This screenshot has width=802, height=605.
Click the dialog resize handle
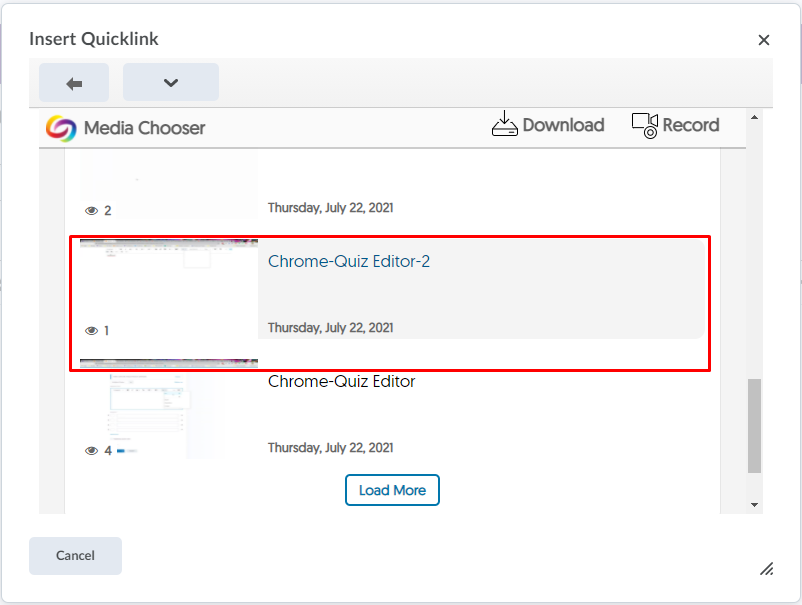pos(766,569)
